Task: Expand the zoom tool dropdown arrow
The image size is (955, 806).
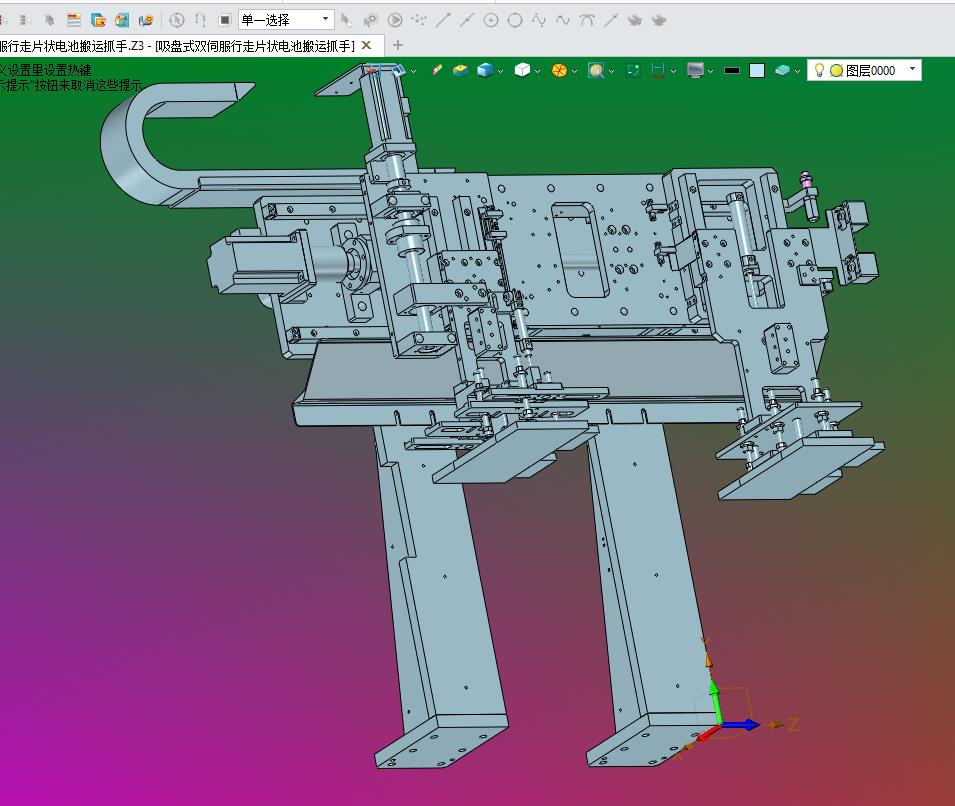Action: 611,71
